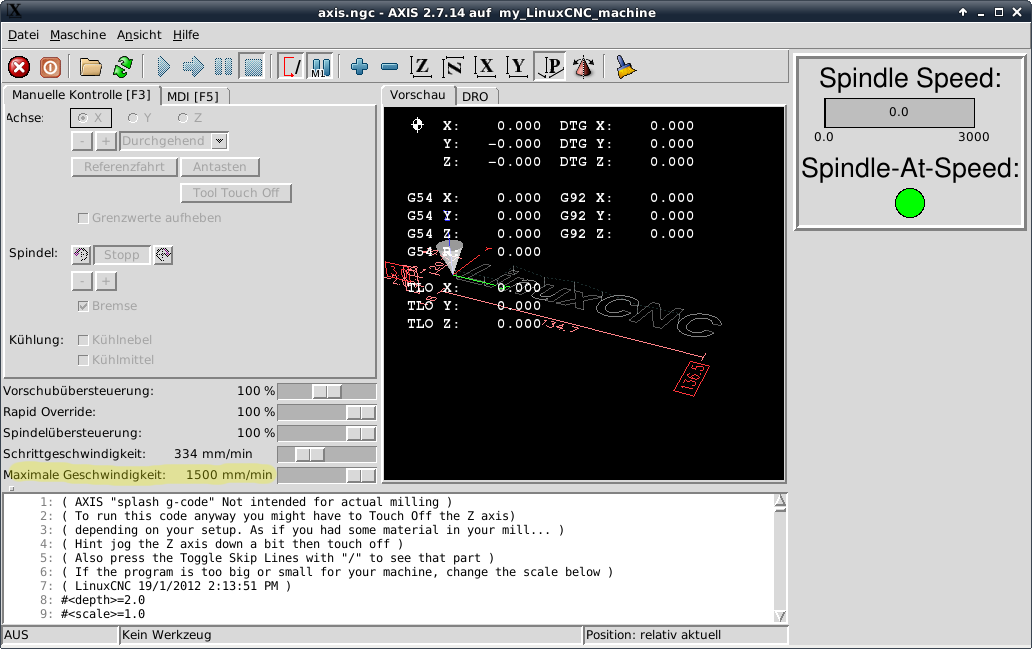1032x649 pixels.
Task: Start spindle counterclockwise icon
Action: (x=81, y=255)
